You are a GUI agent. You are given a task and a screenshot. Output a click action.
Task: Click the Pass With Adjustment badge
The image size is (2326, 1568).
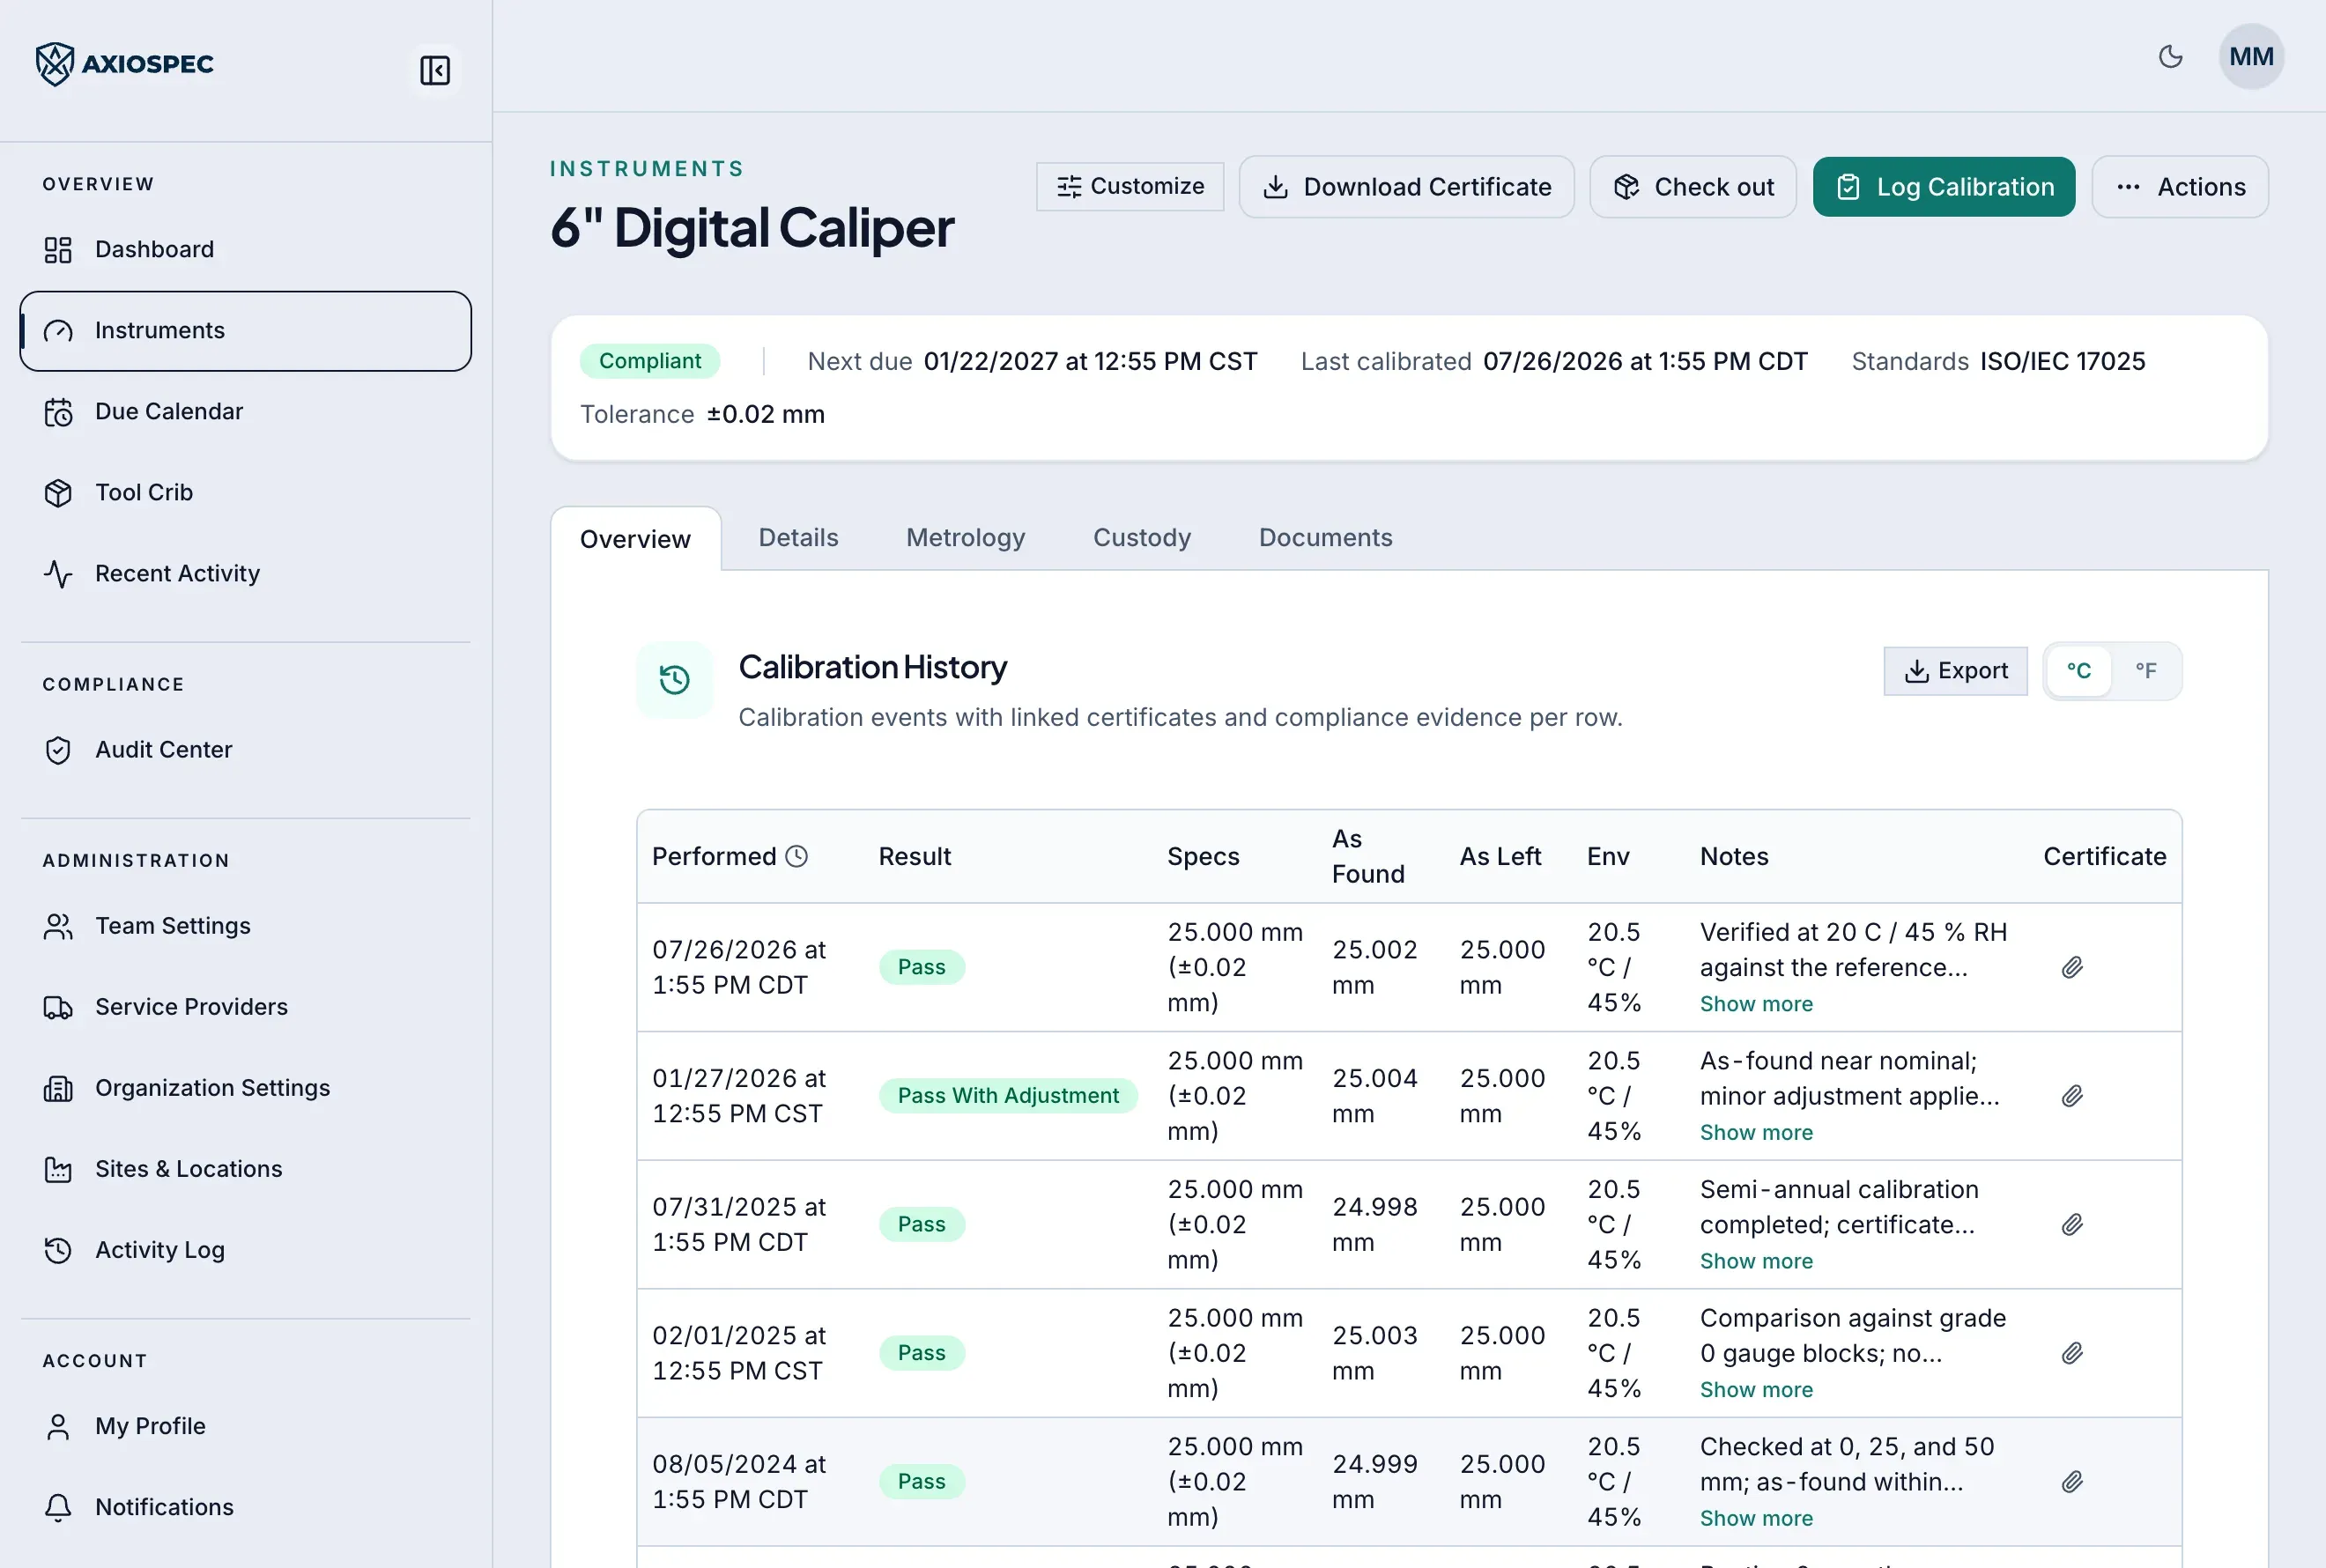1008,1096
